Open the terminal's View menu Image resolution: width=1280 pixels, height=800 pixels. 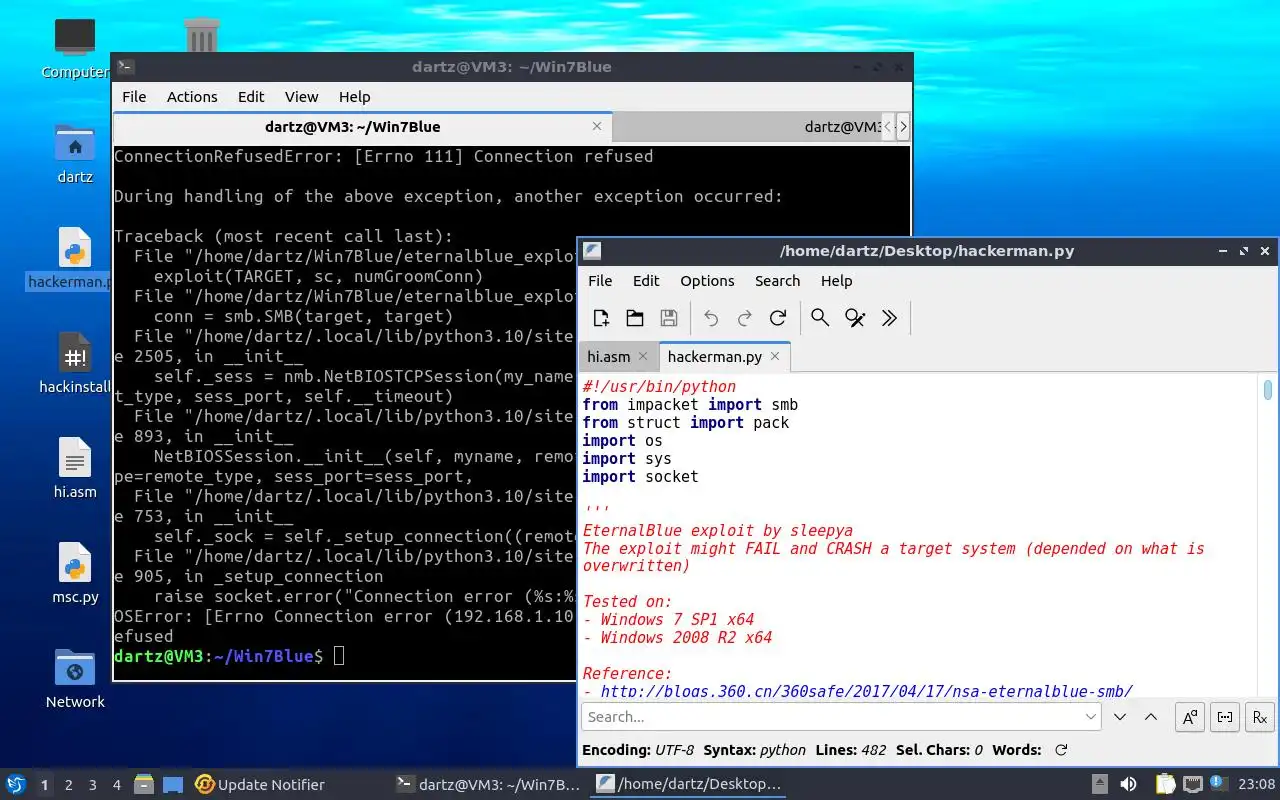click(301, 97)
